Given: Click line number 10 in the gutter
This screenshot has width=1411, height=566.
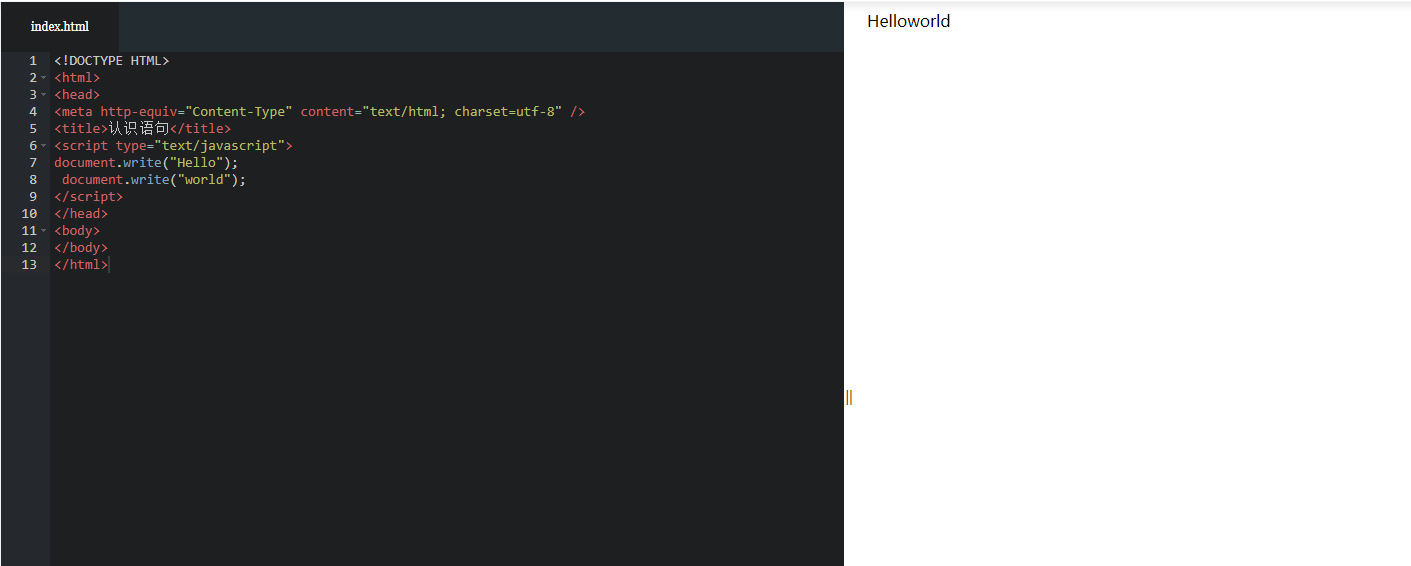Looking at the screenshot, I should point(29,214).
